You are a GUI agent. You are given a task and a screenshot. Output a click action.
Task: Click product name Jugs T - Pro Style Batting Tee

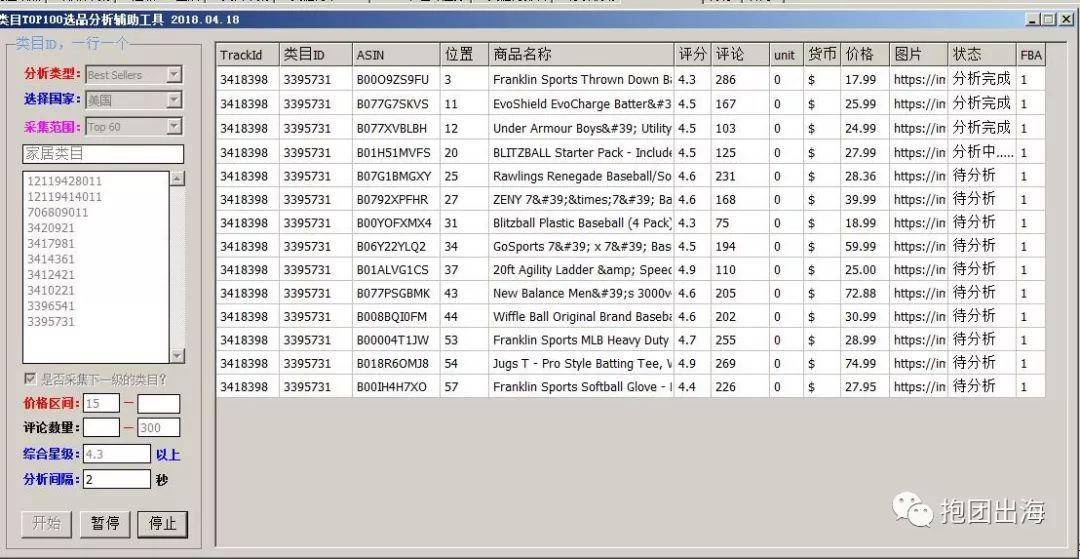(x=581, y=363)
